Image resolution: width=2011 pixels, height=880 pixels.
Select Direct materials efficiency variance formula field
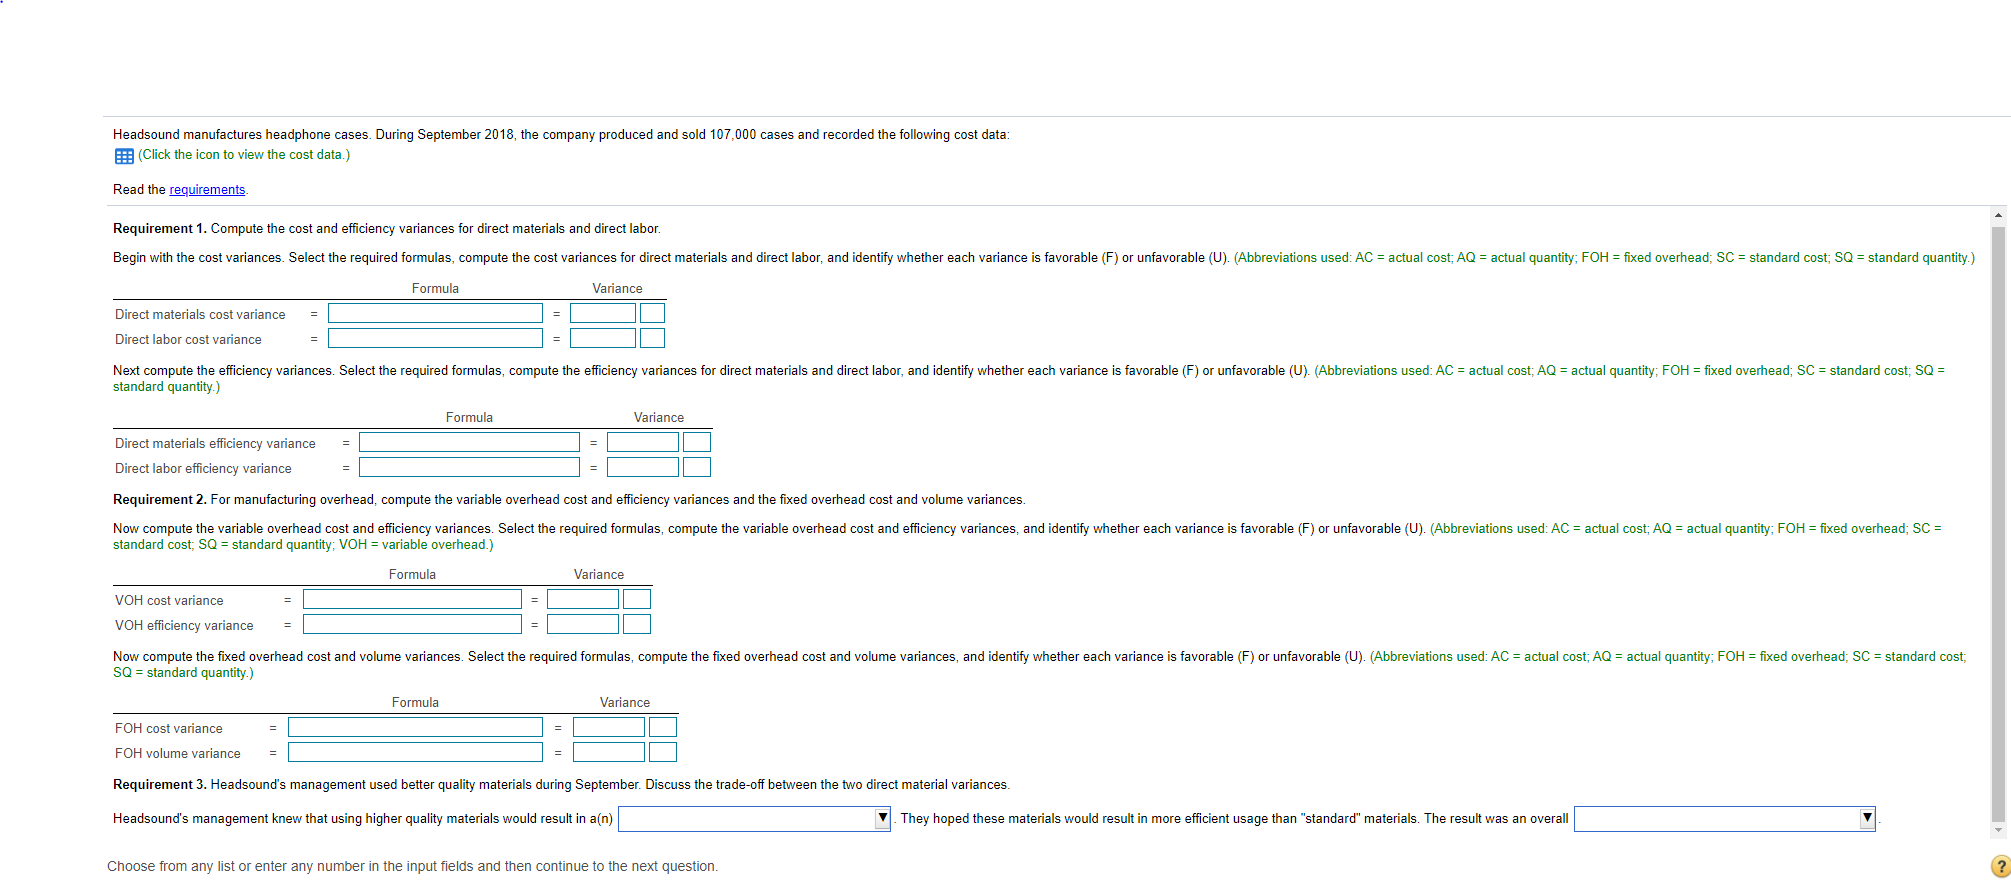tap(469, 443)
